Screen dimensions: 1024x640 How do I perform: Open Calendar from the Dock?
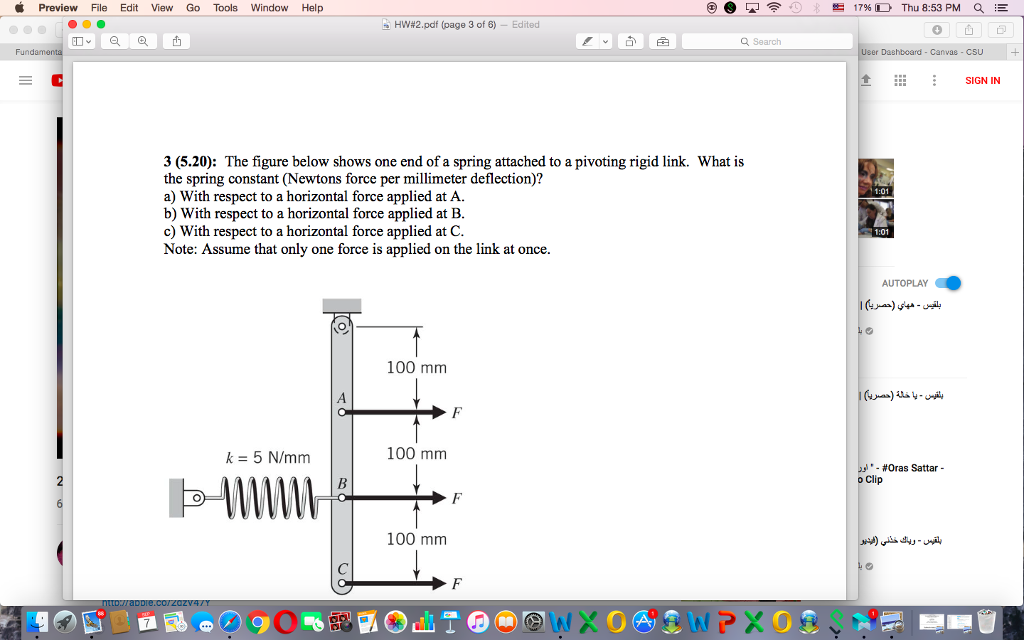click(146, 622)
